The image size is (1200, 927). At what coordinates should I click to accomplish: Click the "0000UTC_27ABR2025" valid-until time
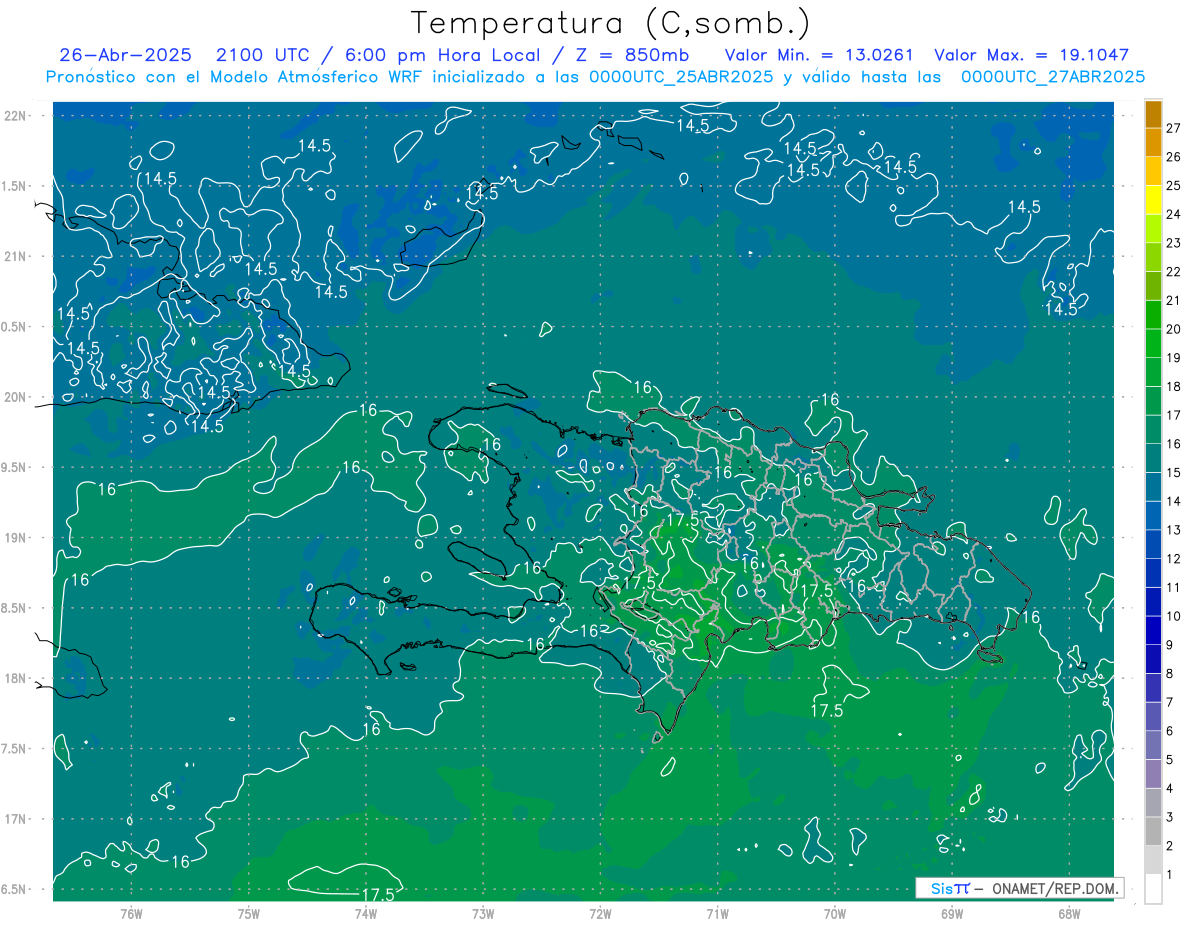click(1052, 77)
